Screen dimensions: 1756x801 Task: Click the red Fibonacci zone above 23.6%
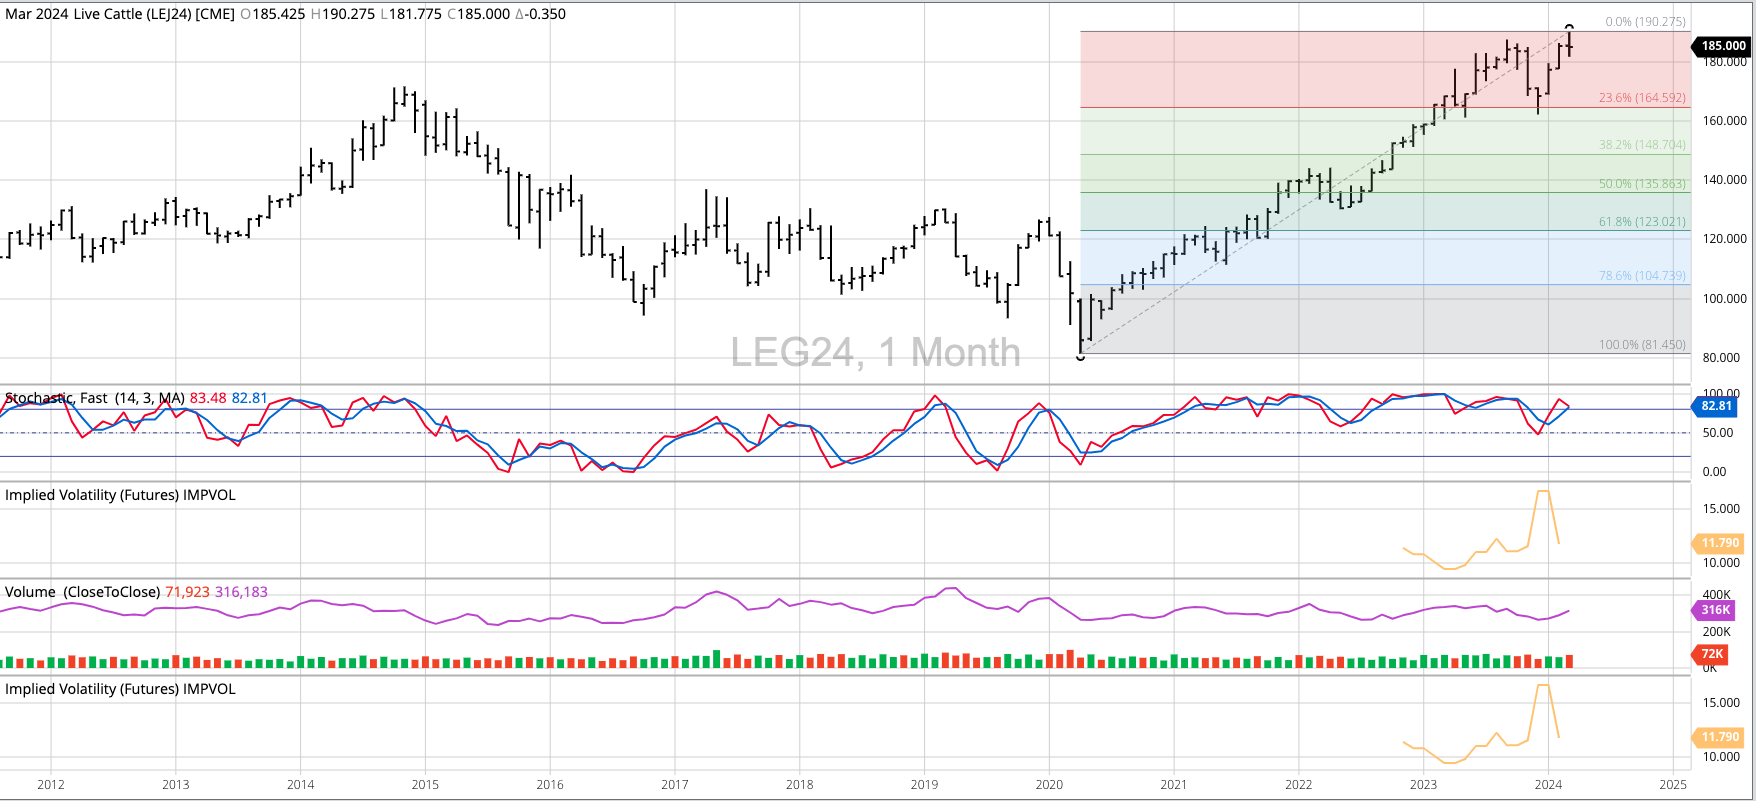click(x=1300, y=70)
